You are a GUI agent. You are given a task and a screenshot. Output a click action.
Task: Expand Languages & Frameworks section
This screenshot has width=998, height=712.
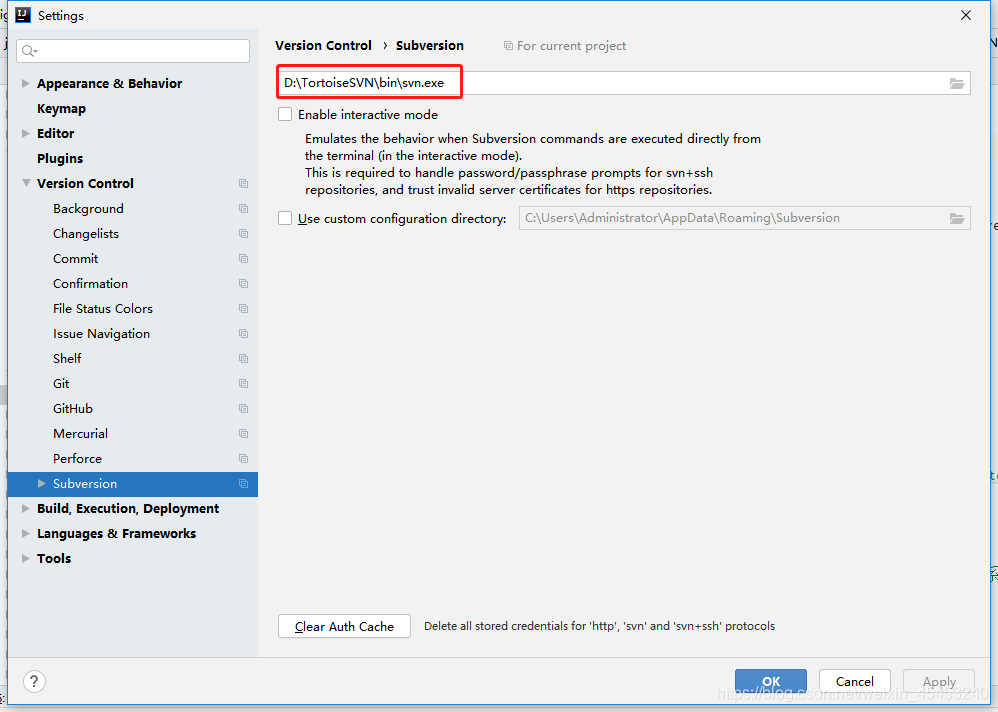coord(25,533)
